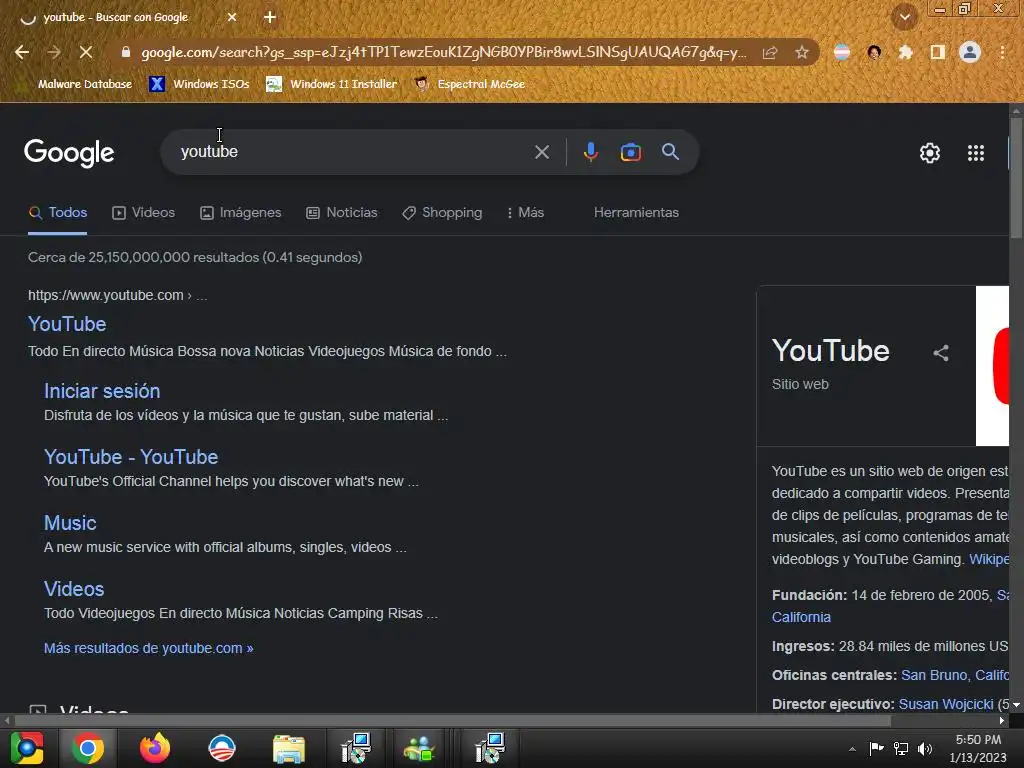This screenshot has width=1024, height=768.
Task: Click the YouTube logo image in knowledge panel
Action: tap(992, 366)
